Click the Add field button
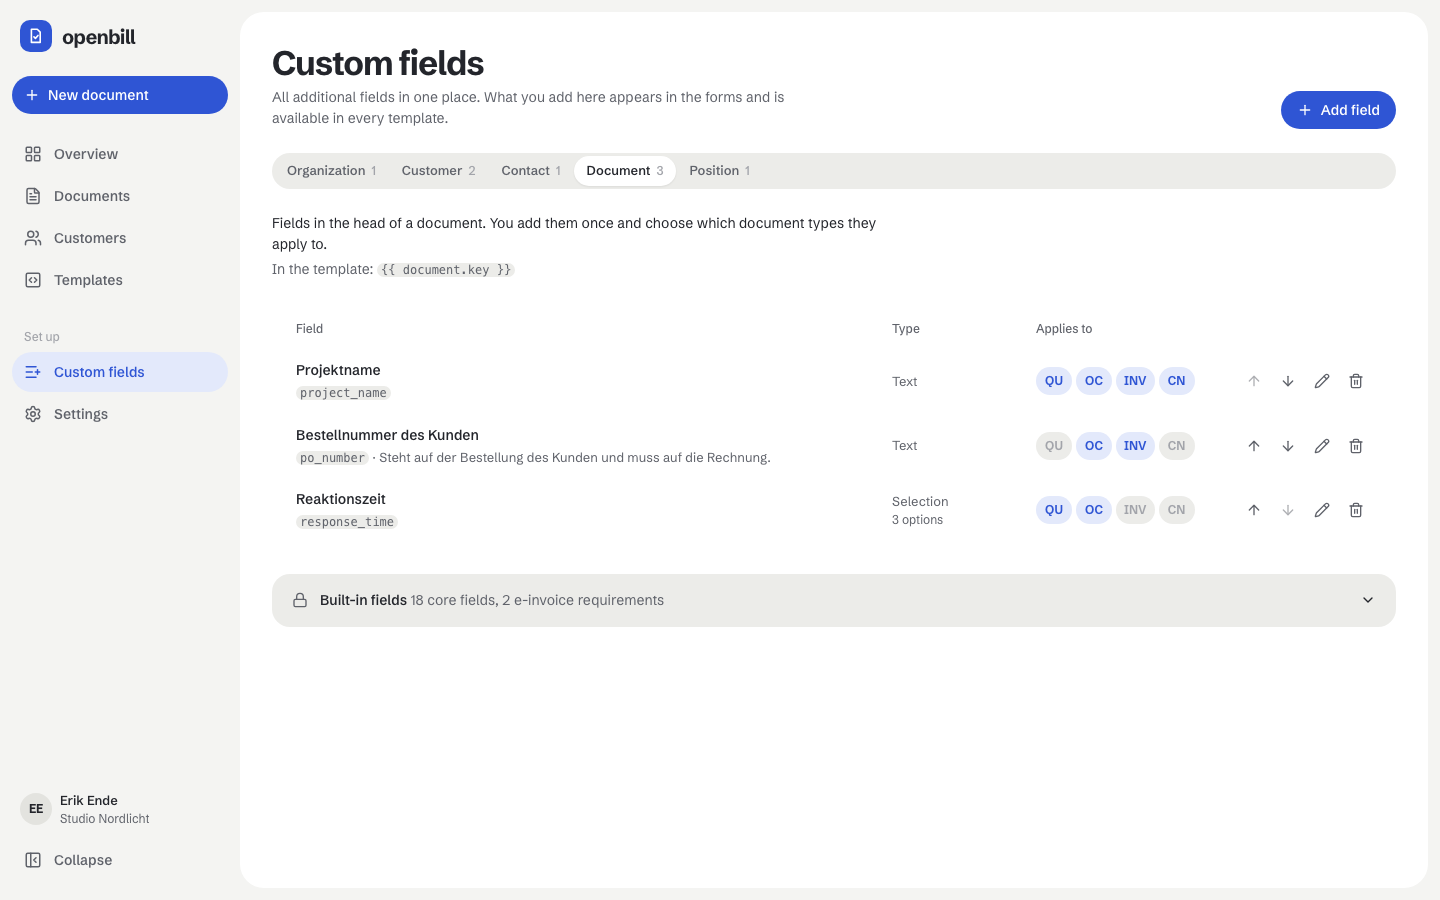The width and height of the screenshot is (1440, 900). coord(1338,110)
